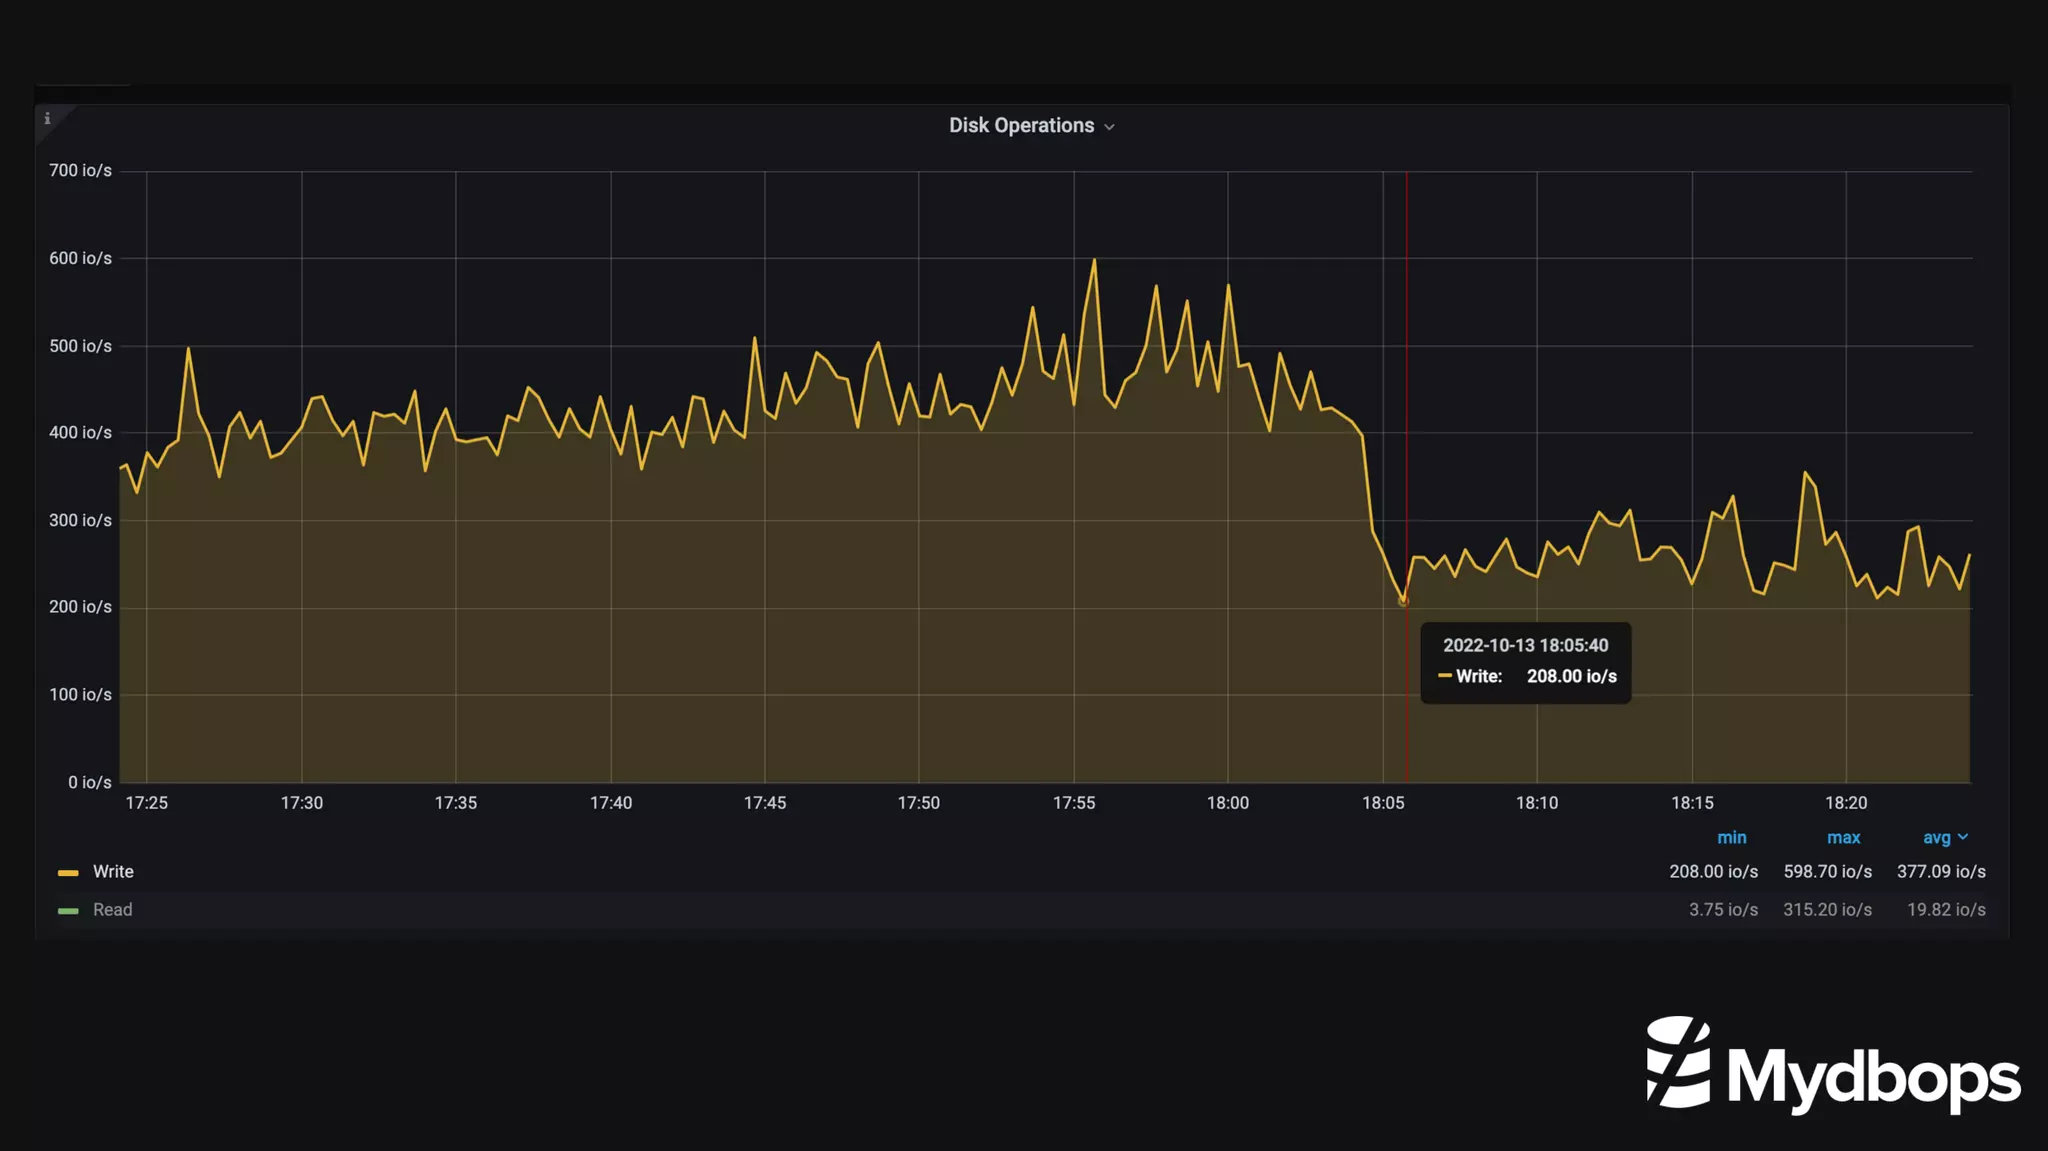
Task: Click the chevron beside Disk Operations
Action: coord(1109,127)
